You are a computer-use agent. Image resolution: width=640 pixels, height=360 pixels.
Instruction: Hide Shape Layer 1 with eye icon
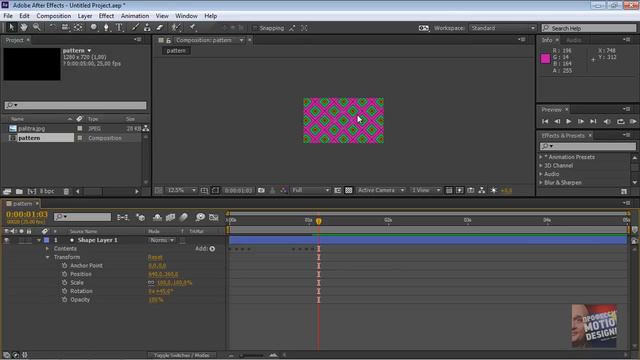7,240
